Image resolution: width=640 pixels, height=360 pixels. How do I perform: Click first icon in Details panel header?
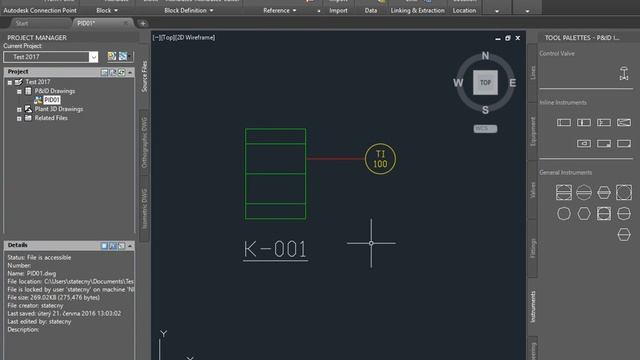coord(104,246)
